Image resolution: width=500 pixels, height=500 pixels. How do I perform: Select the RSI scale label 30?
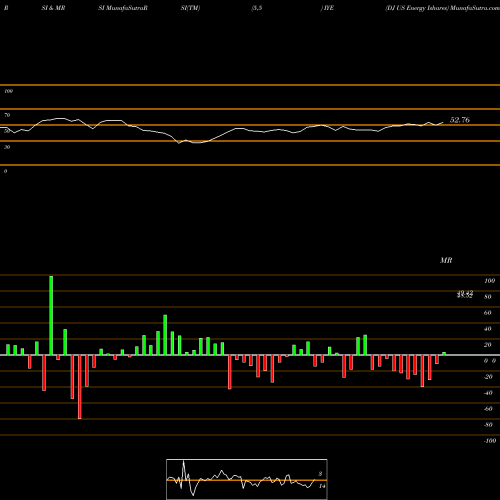pos(7,147)
